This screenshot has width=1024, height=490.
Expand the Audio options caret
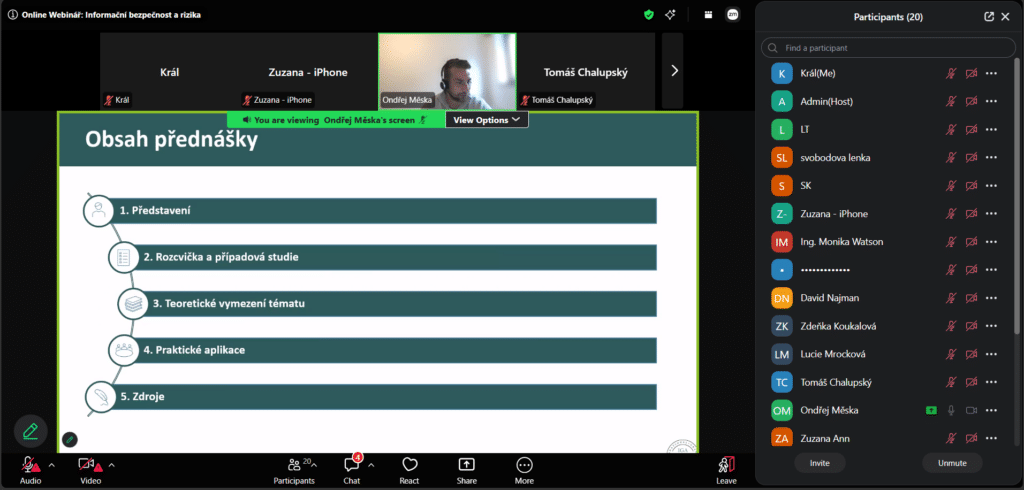tap(52, 465)
